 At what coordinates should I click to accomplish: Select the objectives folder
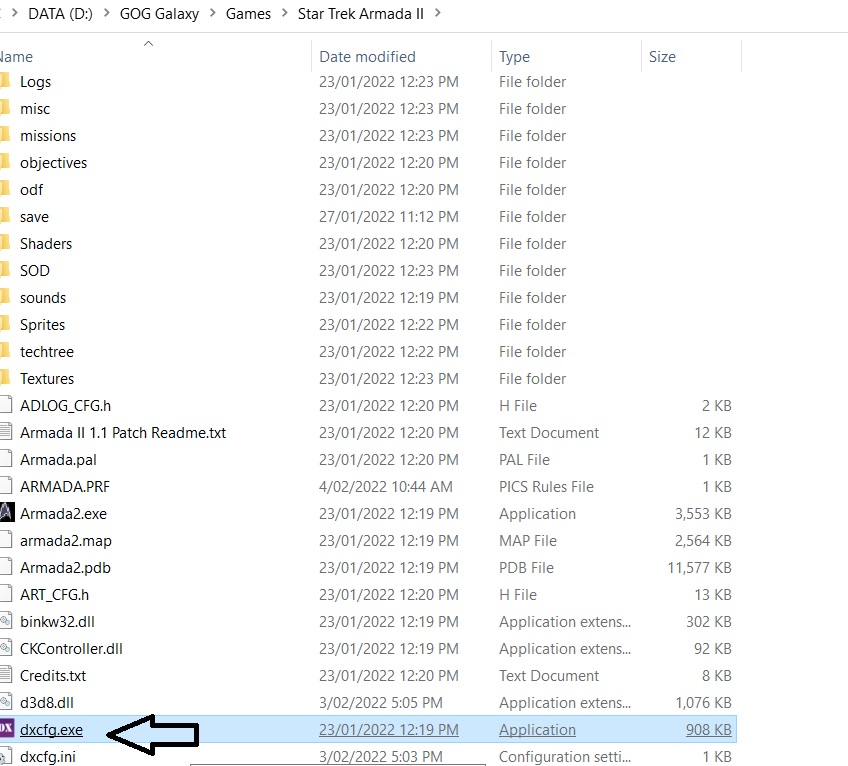click(x=54, y=163)
